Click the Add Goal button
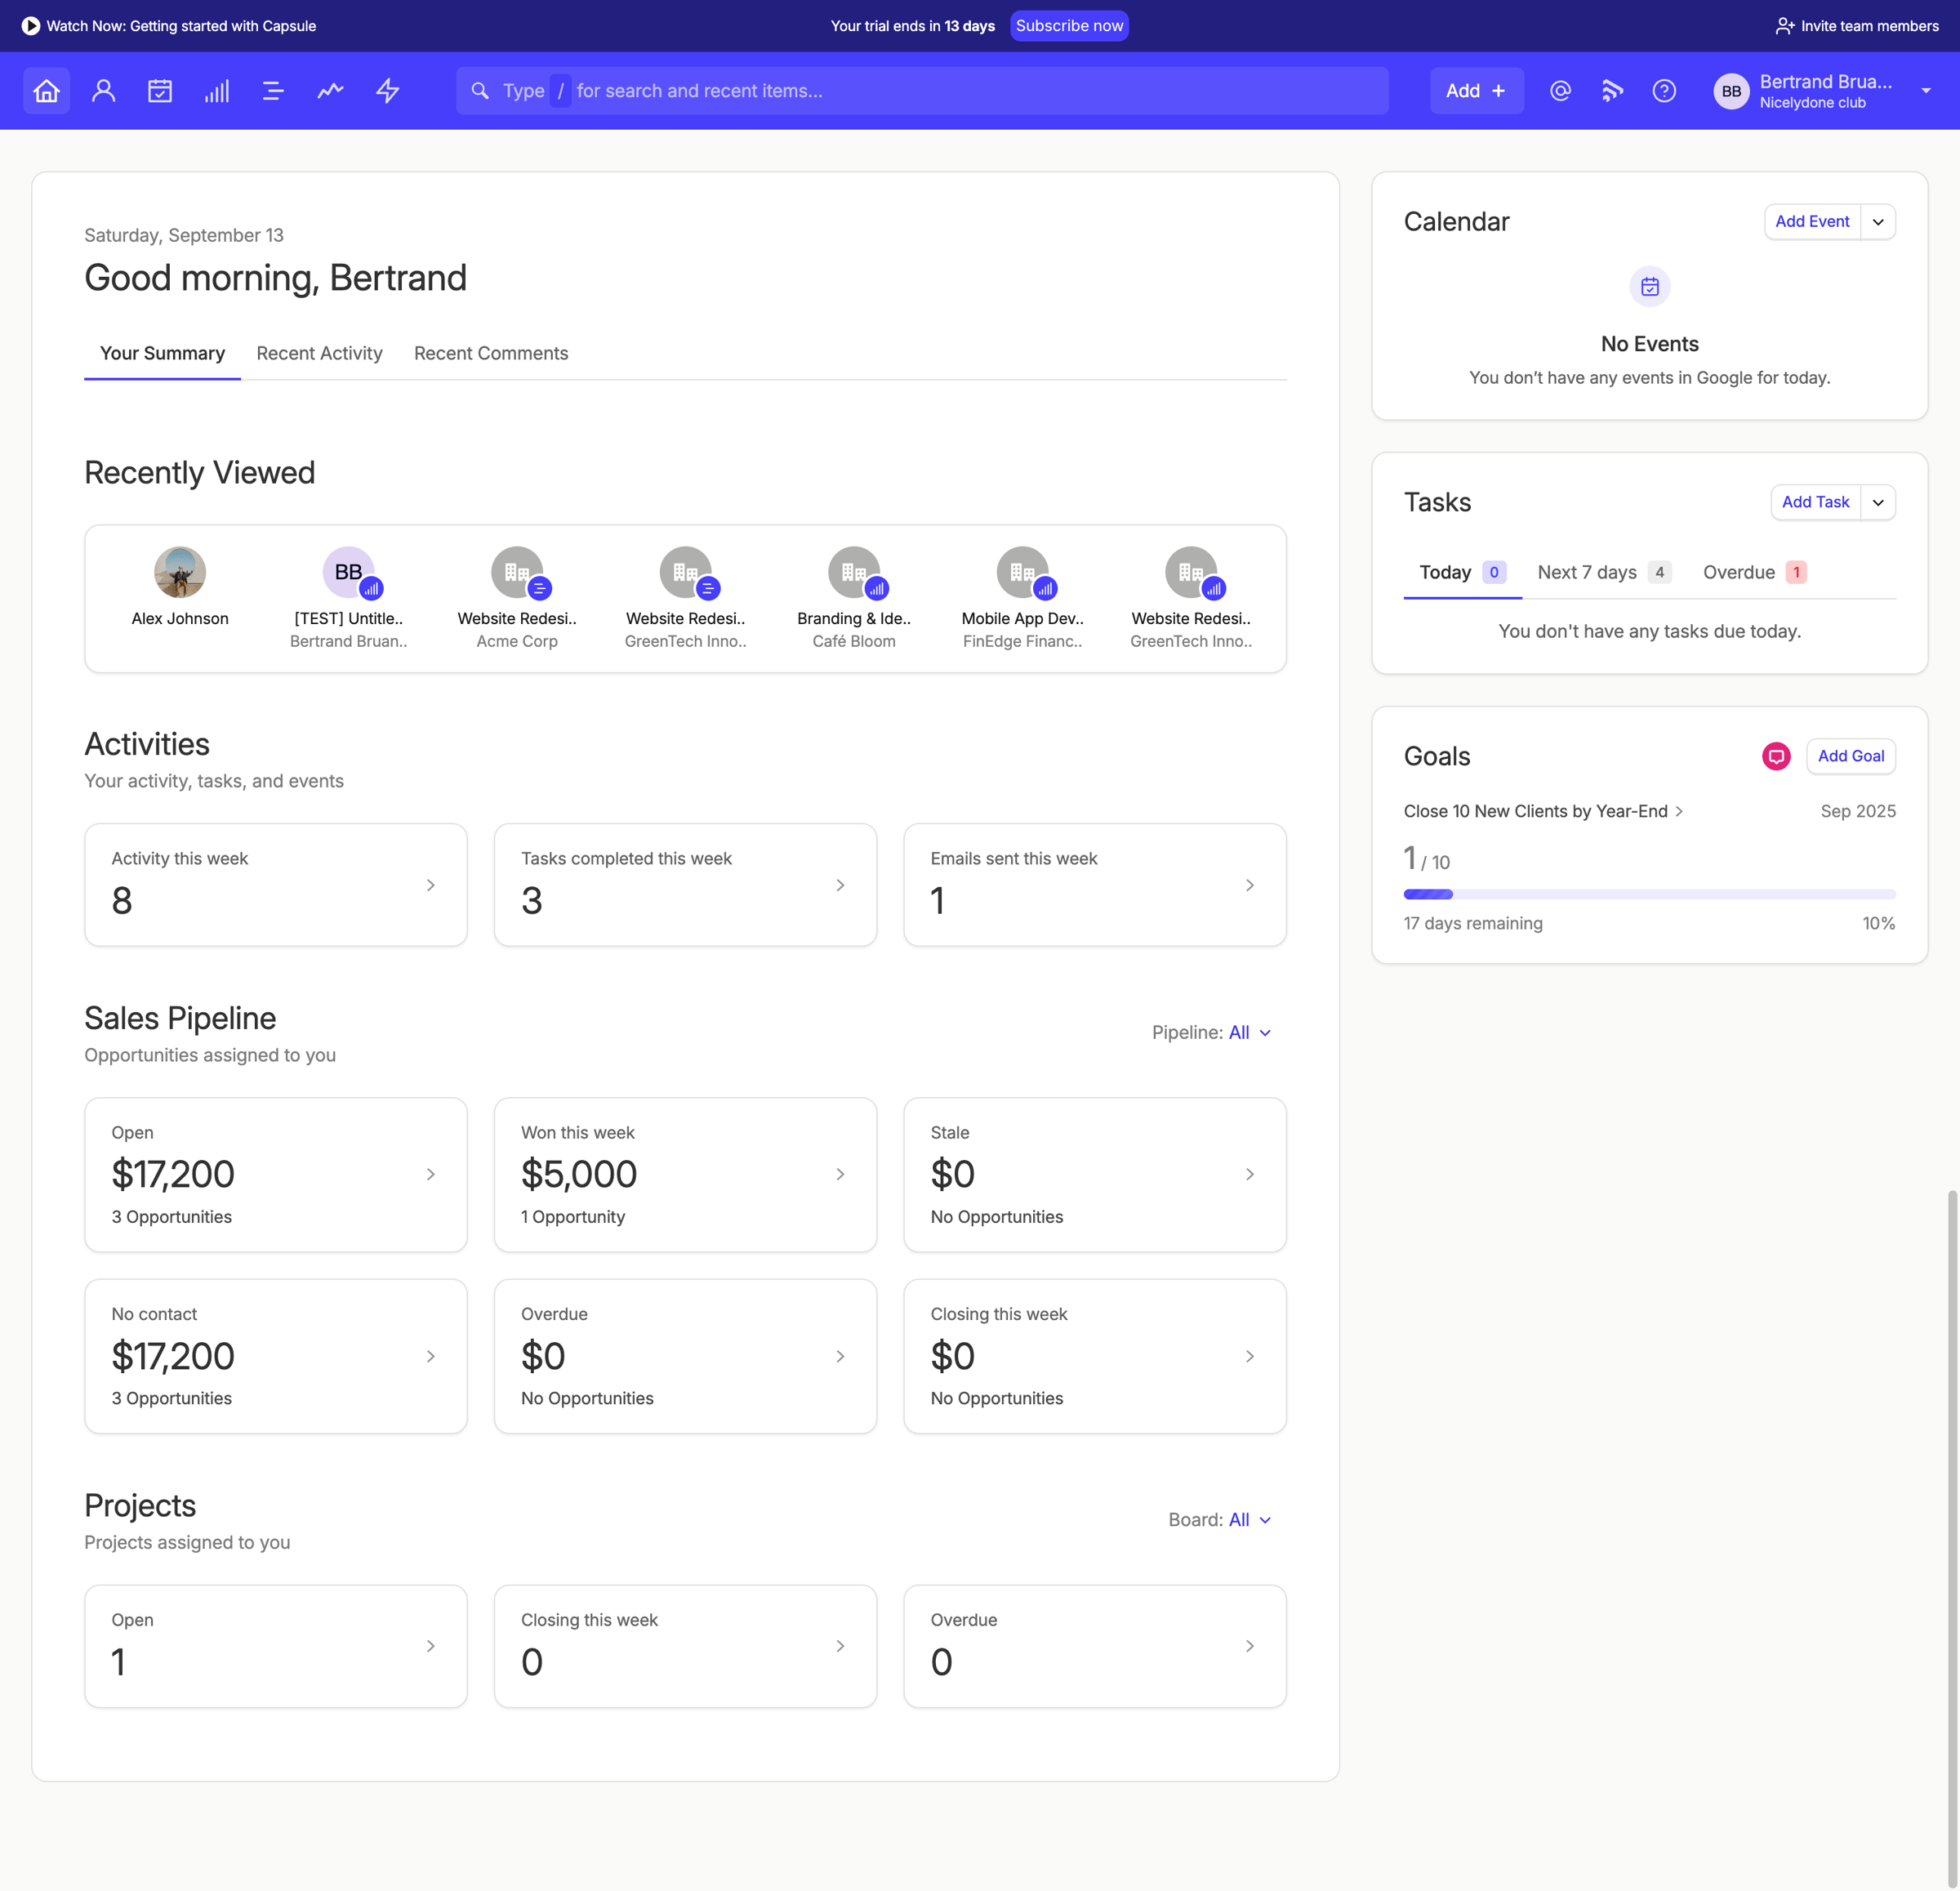Image resolution: width=1960 pixels, height=1891 pixels. [1850, 756]
